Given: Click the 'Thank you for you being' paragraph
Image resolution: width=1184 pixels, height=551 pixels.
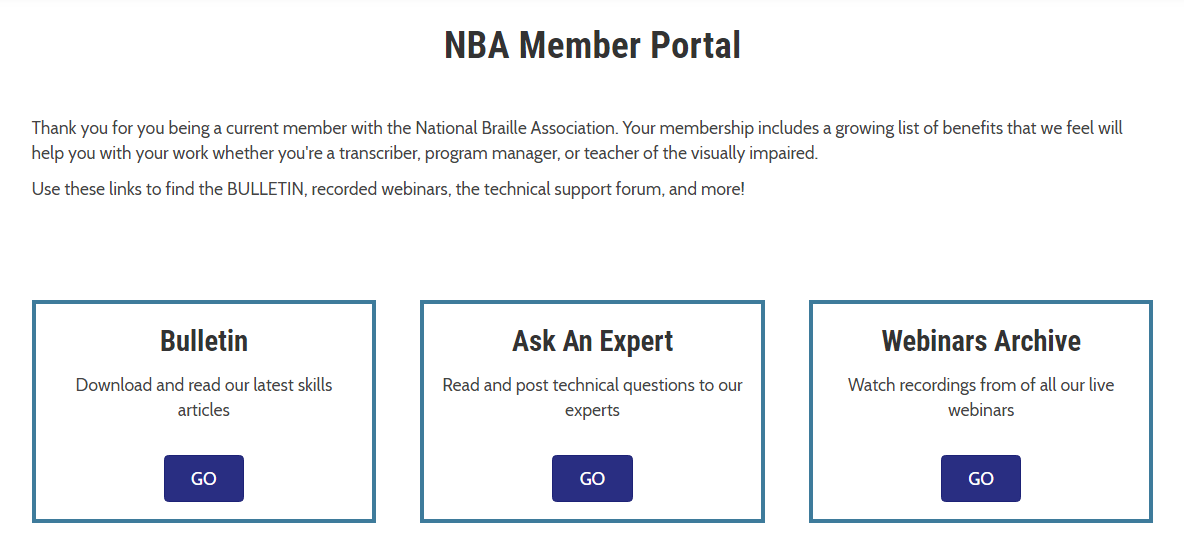Looking at the screenshot, I should pos(578,140).
